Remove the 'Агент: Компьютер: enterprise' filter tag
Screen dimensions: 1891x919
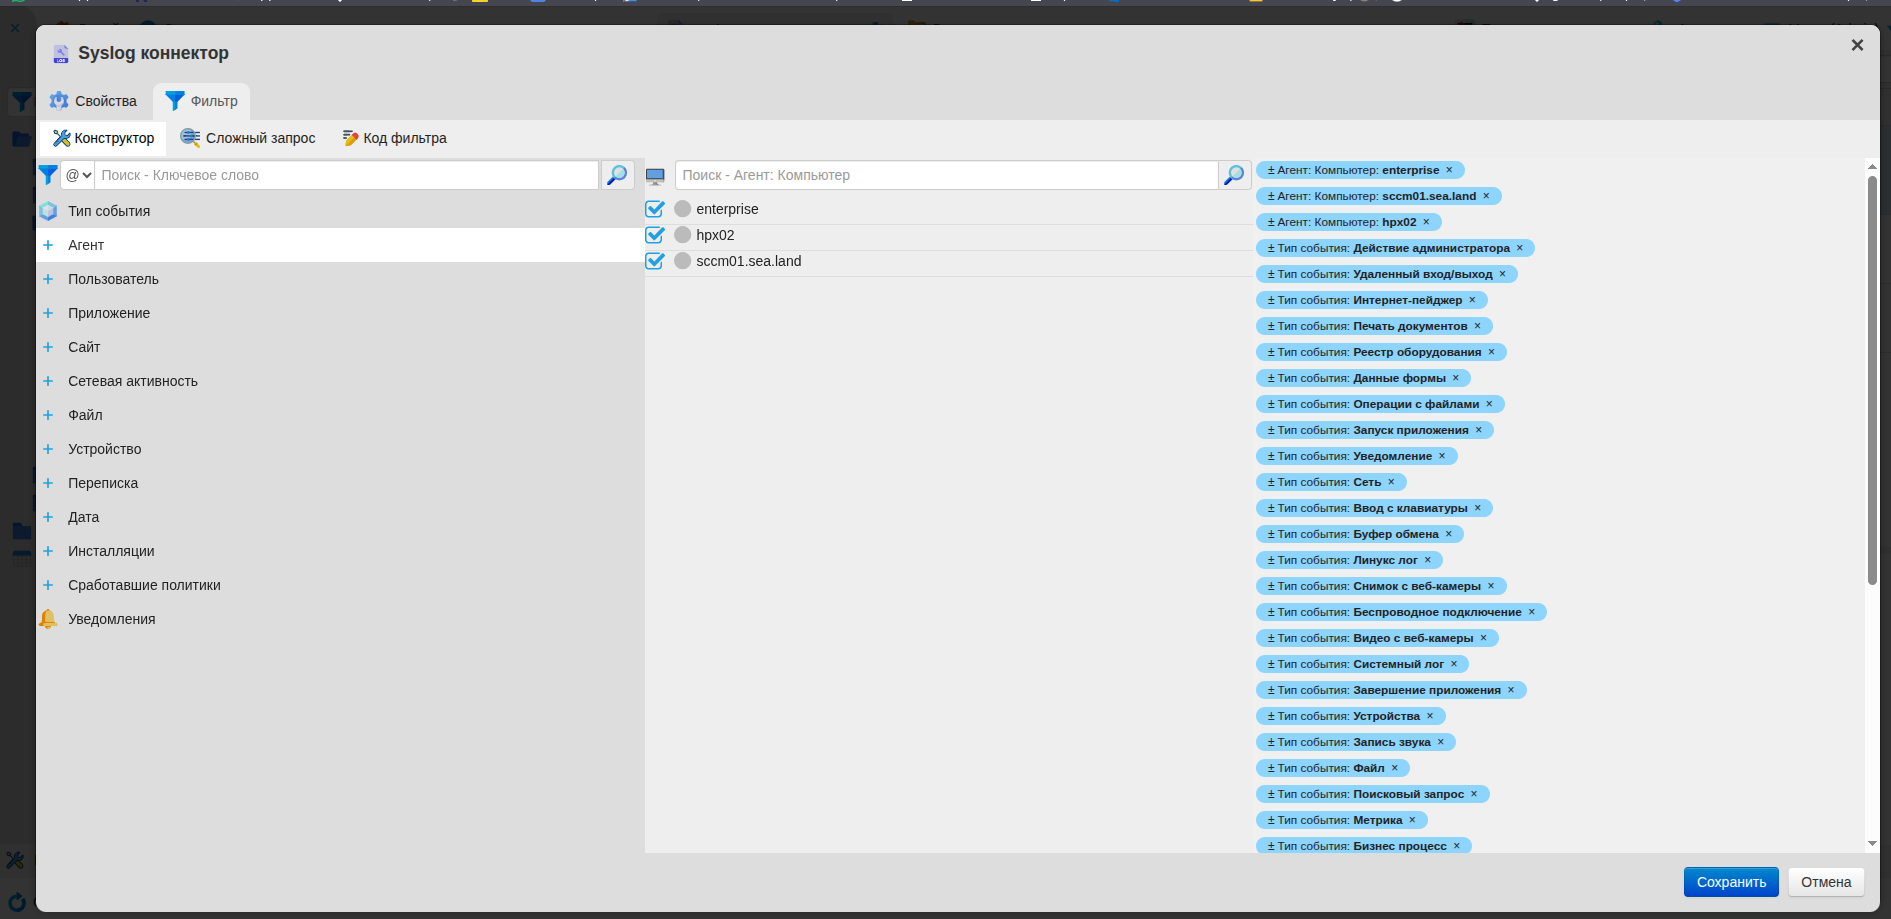point(1449,170)
